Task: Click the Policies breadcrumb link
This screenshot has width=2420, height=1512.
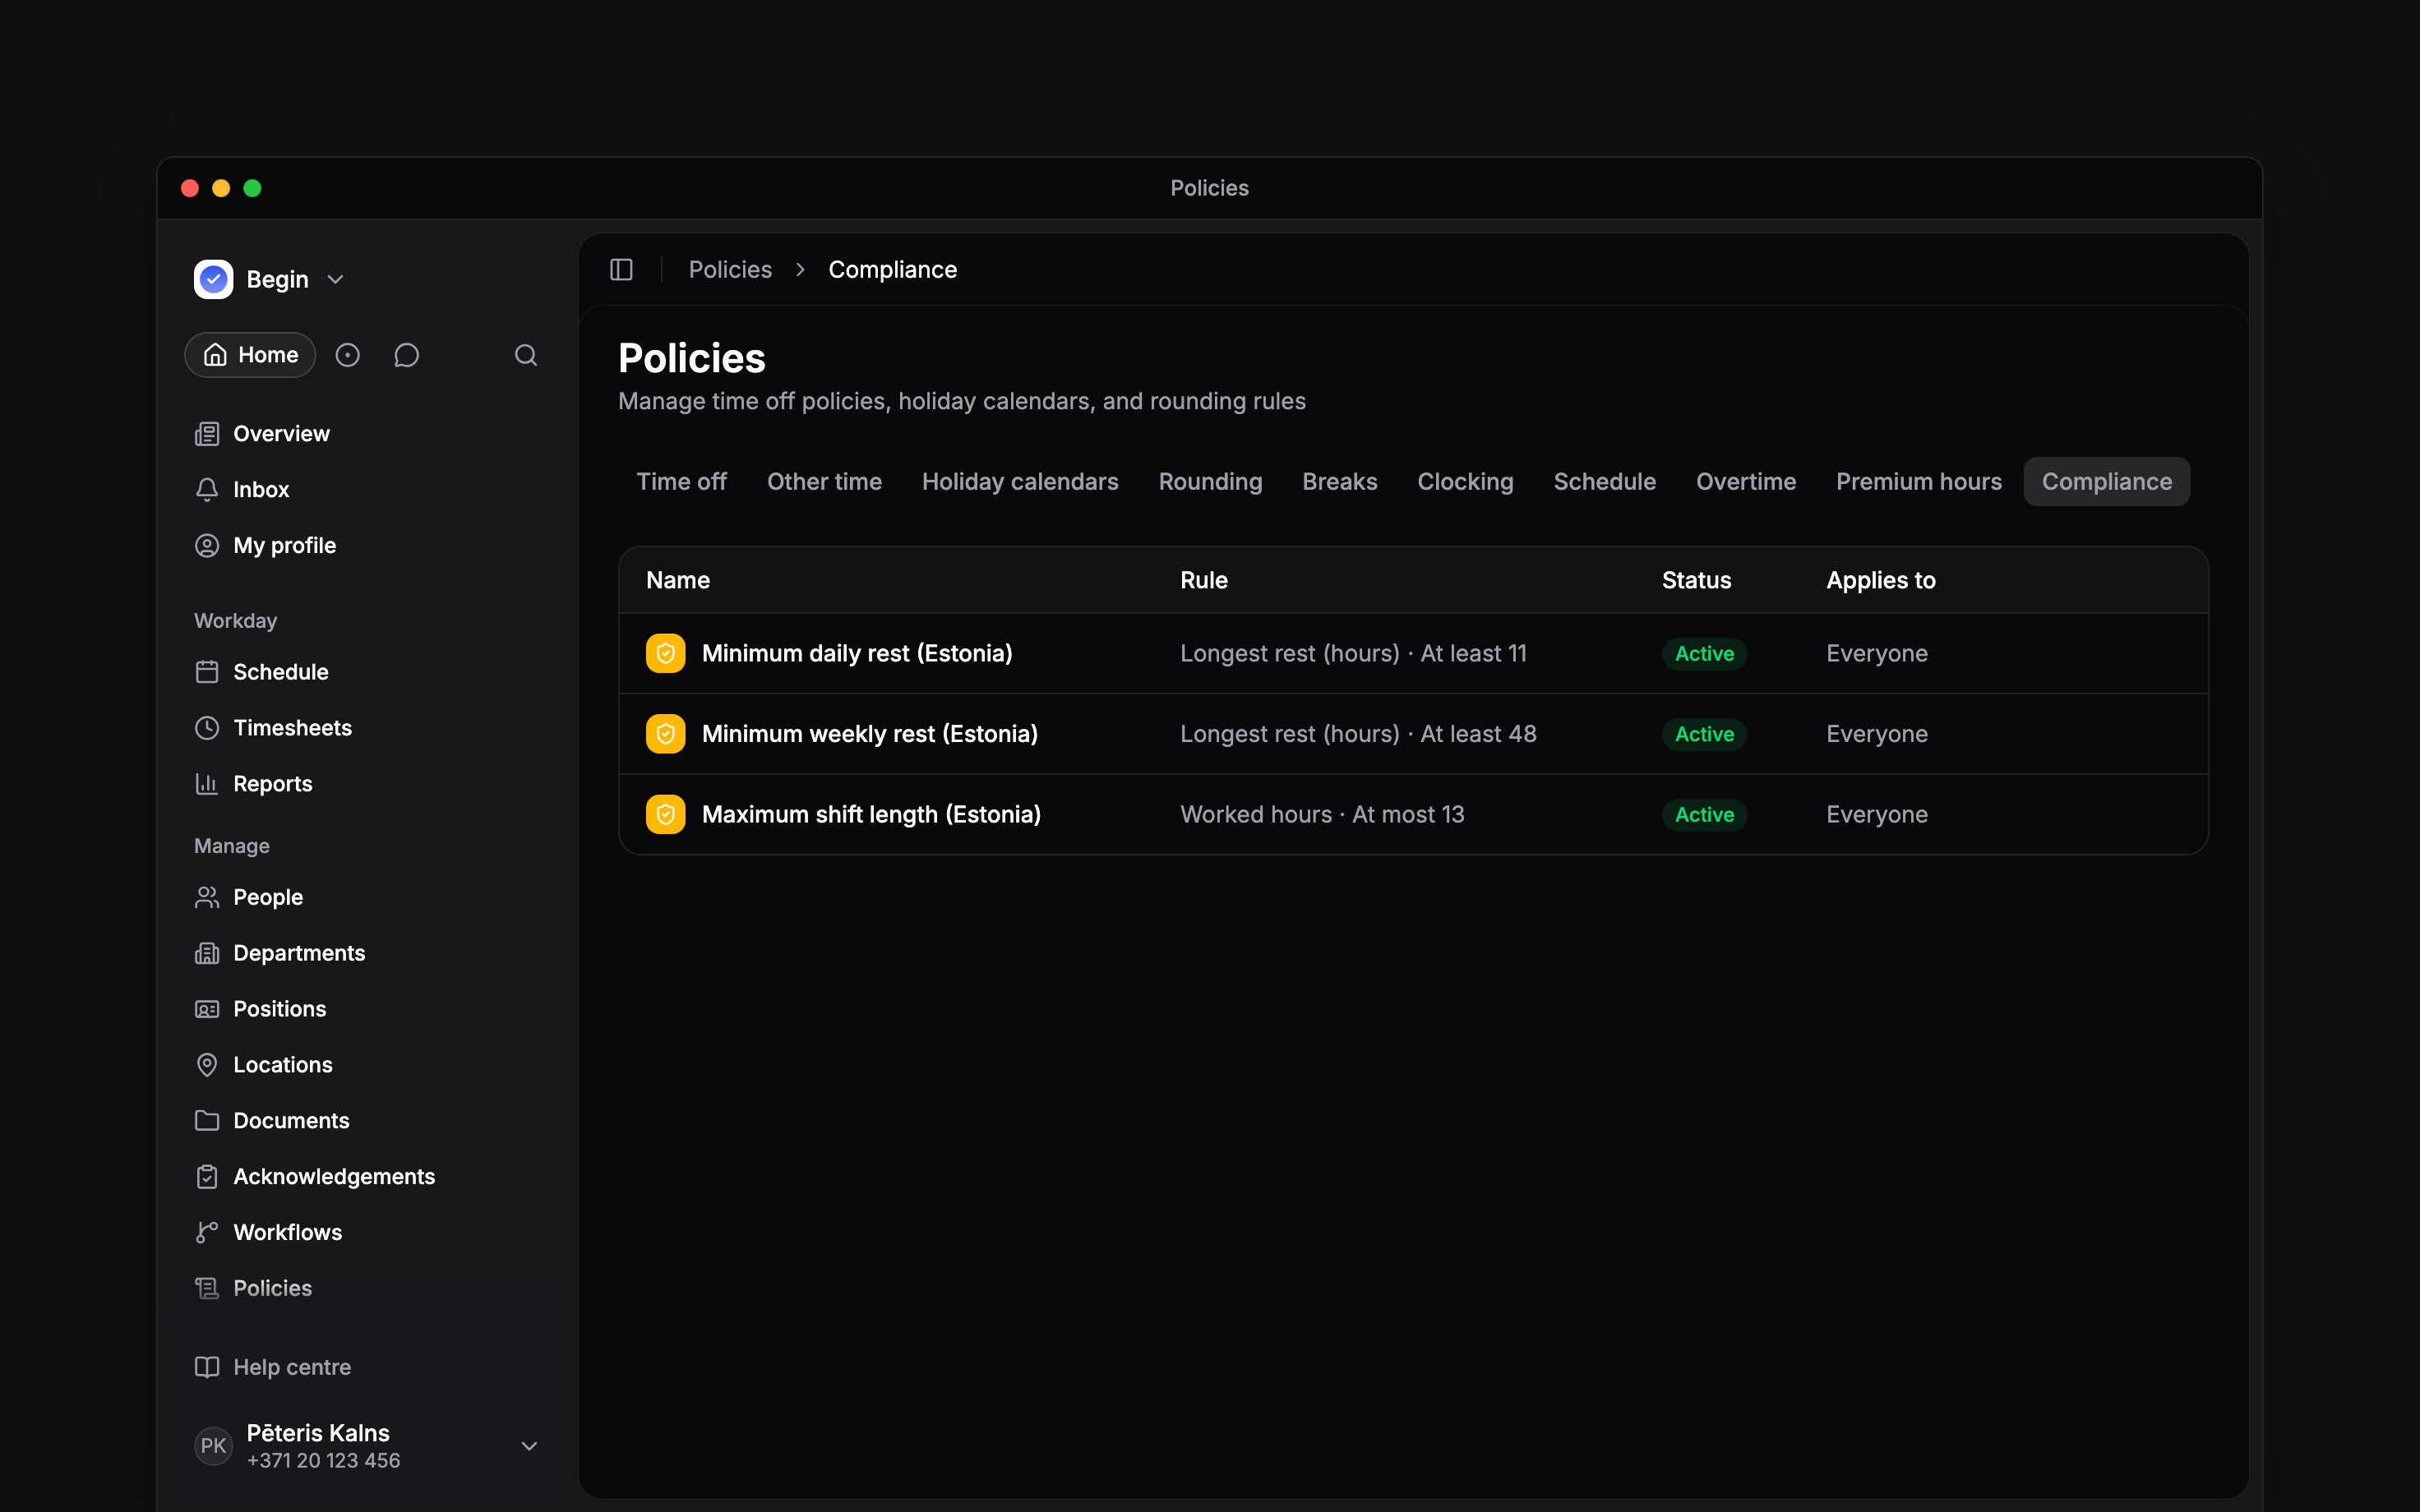Action: tap(730, 270)
